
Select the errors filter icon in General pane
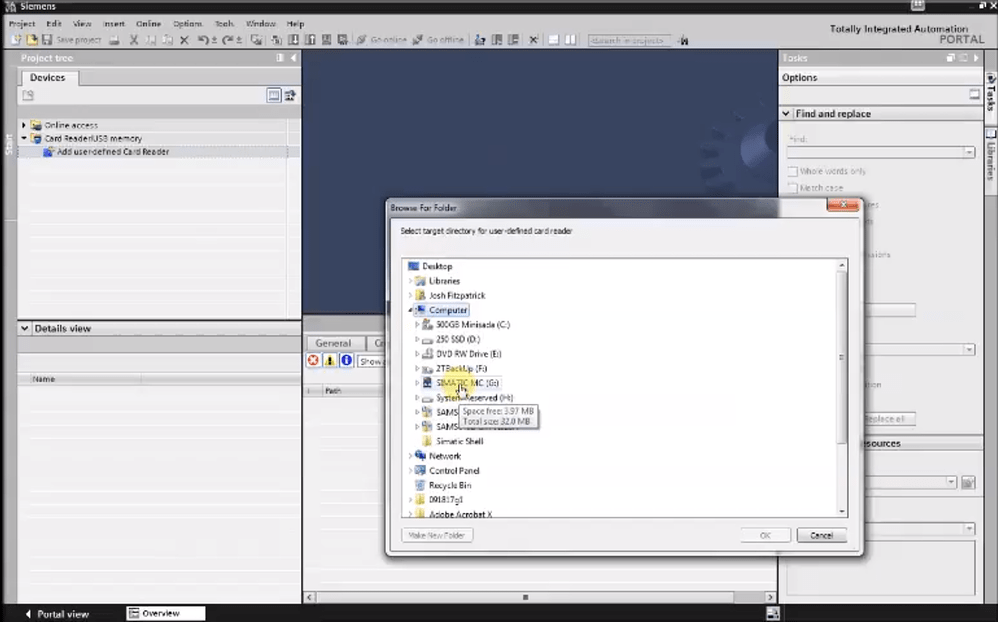pos(313,360)
